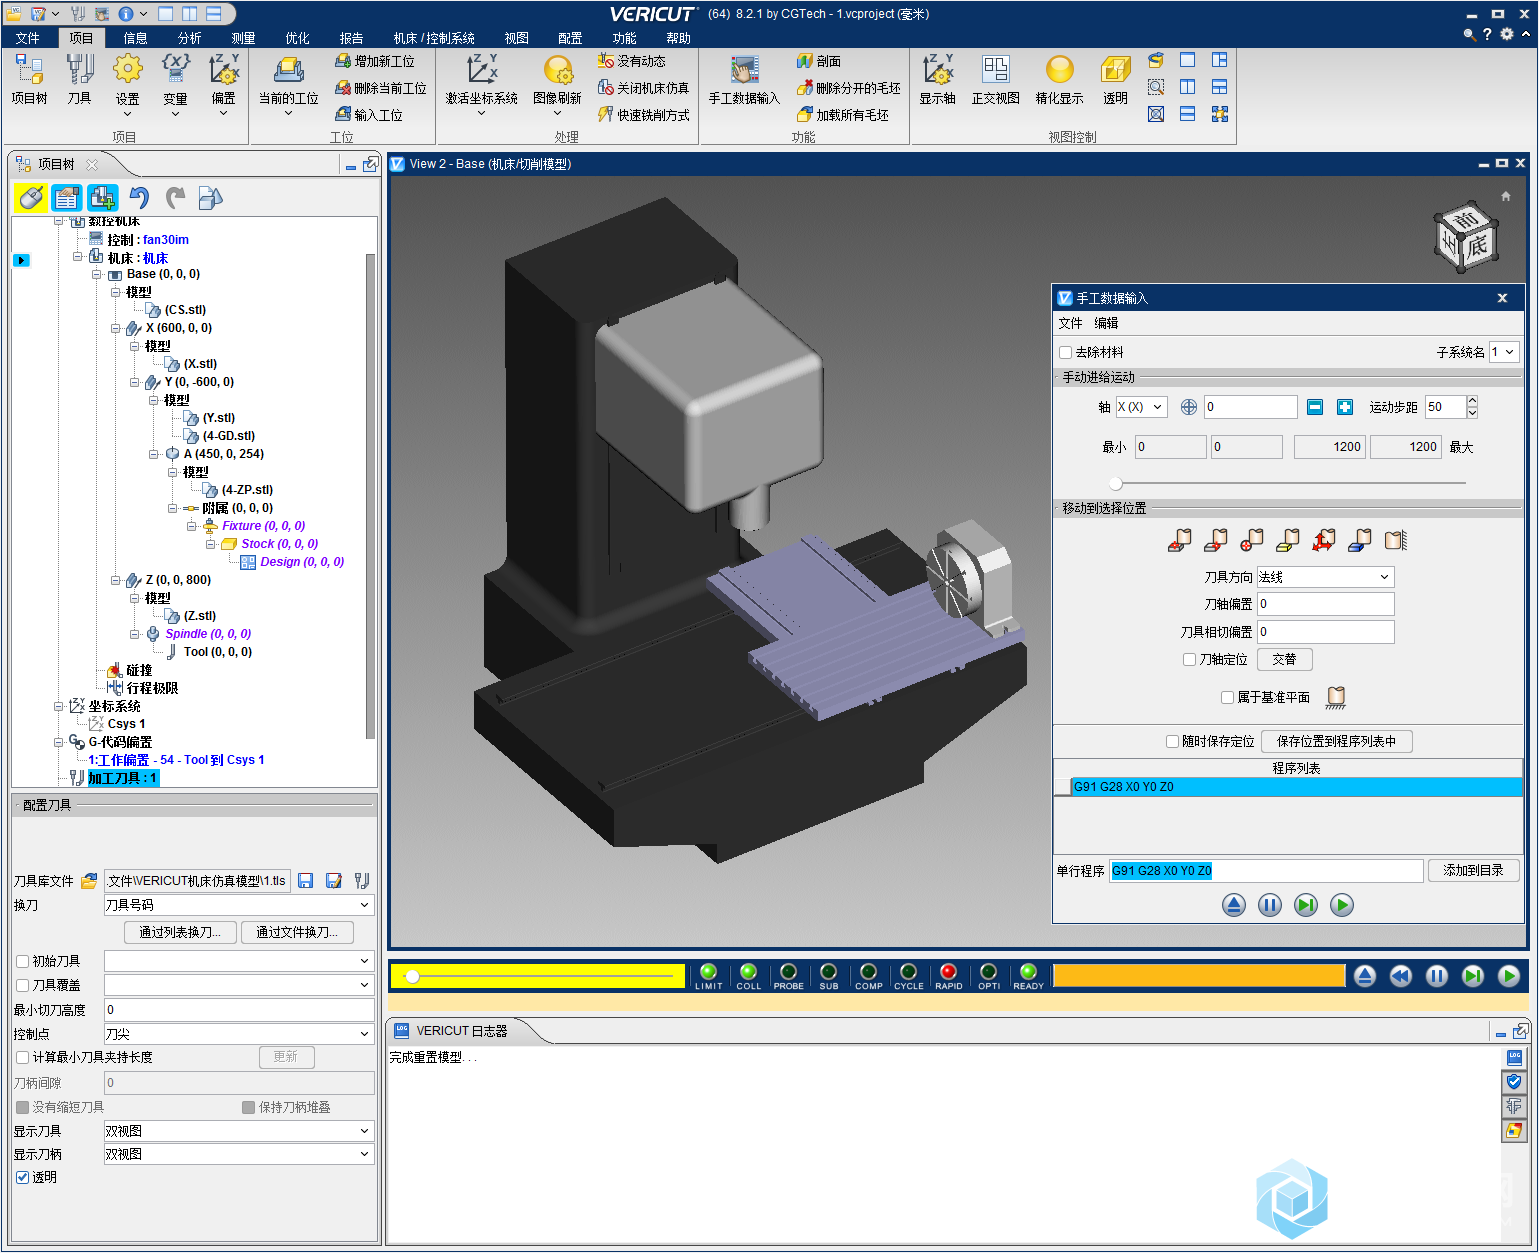Click the view cube in View 2
The height and width of the screenshot is (1253, 1539).
pos(1466,238)
